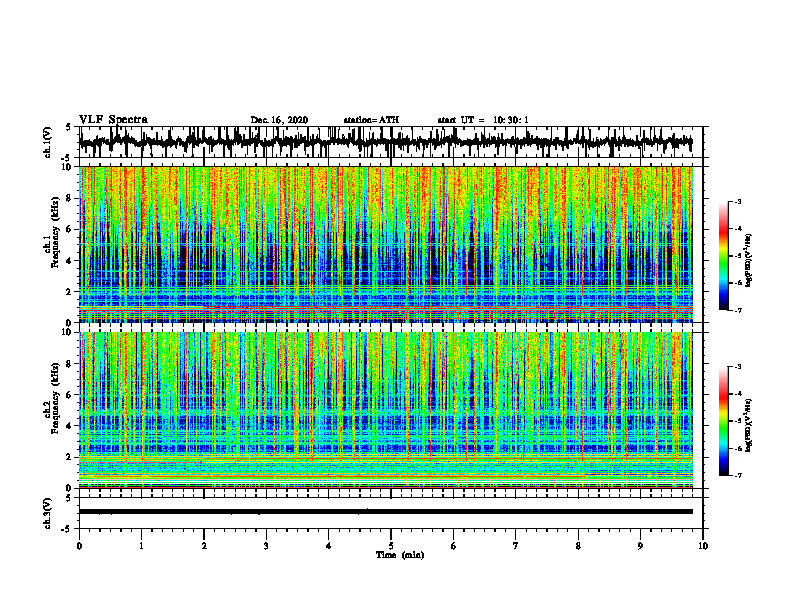Screen dimensions: 792x612
Task: Click the "6" tick on the time axis
Action: pyautogui.click(x=454, y=546)
